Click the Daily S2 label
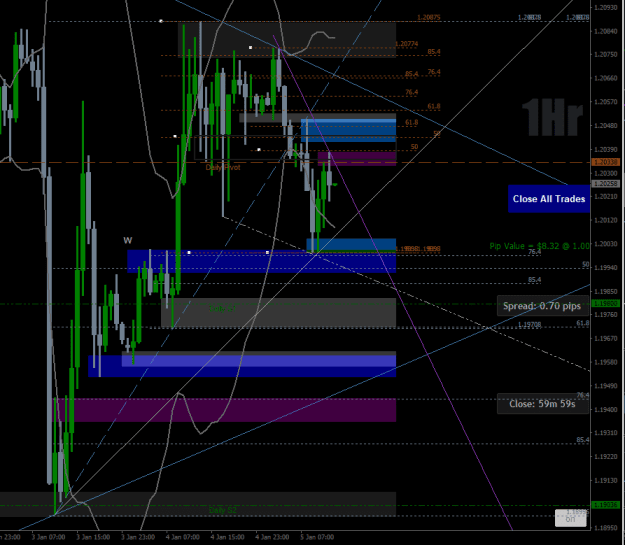 [x=222, y=510]
